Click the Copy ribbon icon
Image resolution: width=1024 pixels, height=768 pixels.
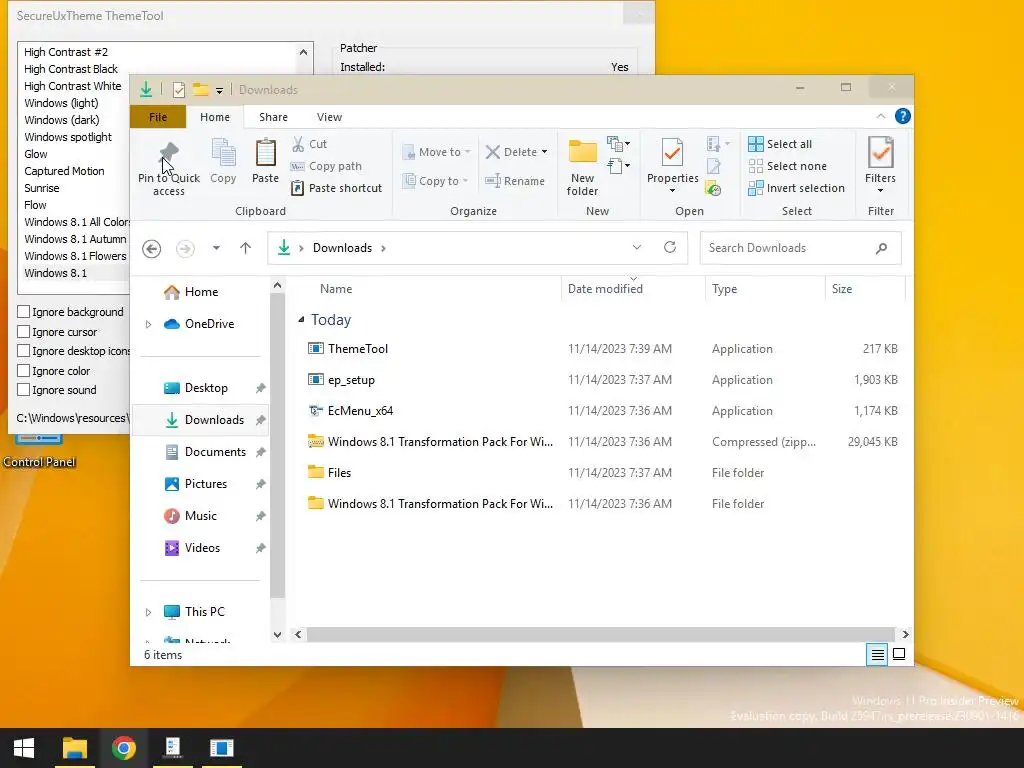[x=223, y=152]
